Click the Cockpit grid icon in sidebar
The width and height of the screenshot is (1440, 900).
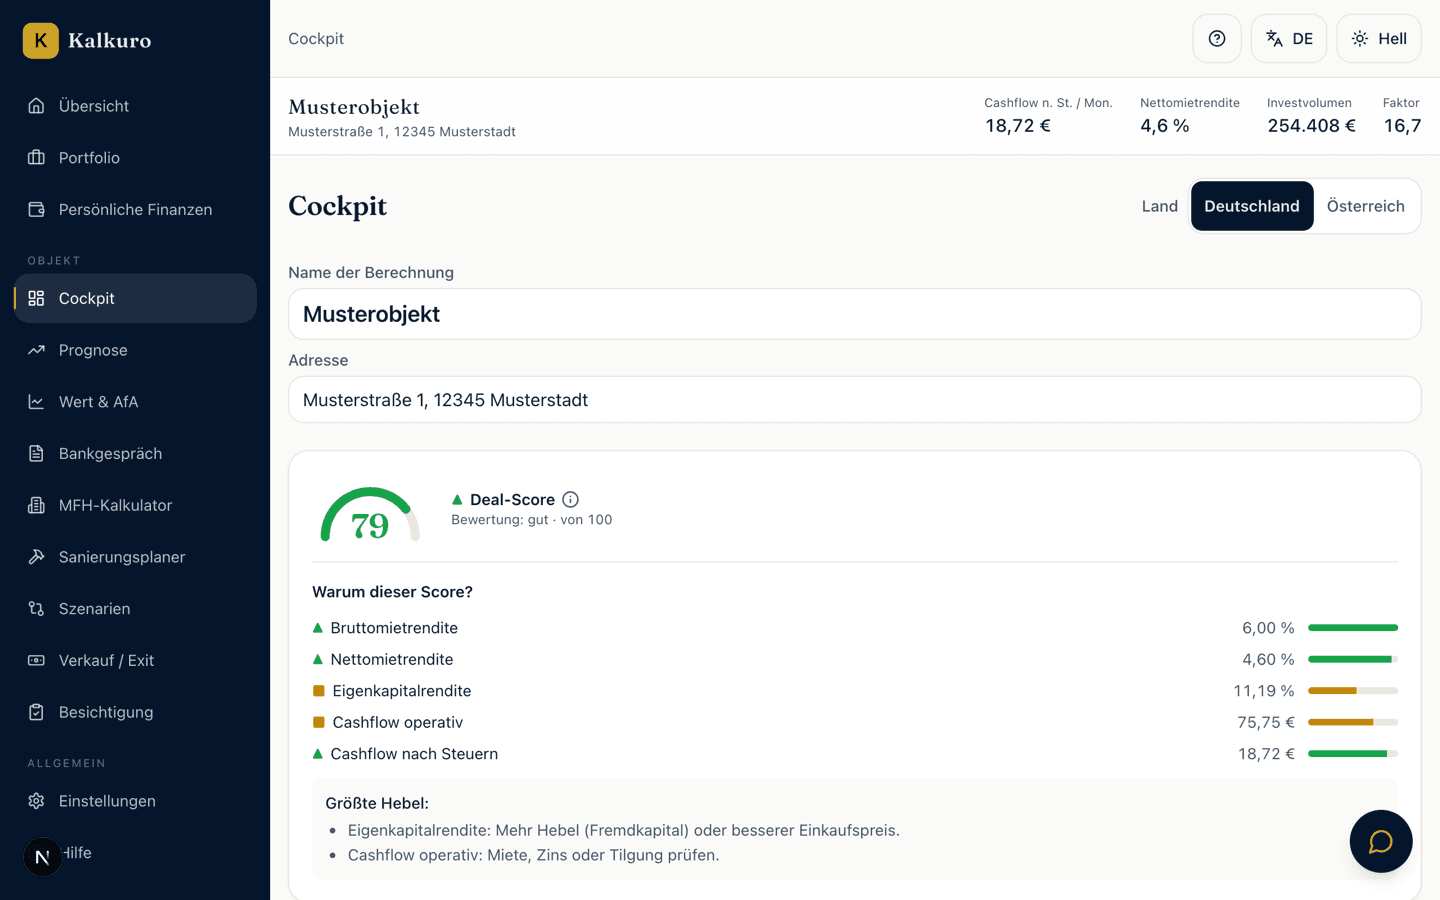[36, 298]
